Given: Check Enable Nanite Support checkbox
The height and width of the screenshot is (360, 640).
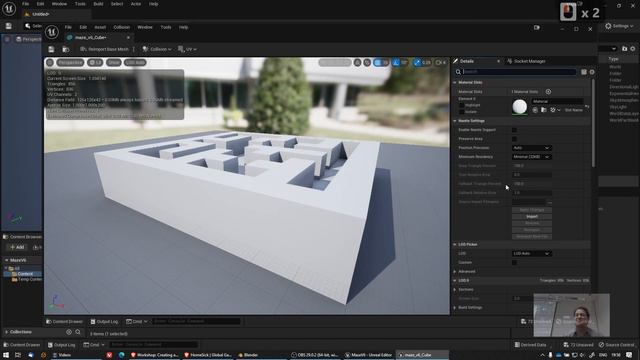Looking at the screenshot, I should pyautogui.click(x=514, y=130).
